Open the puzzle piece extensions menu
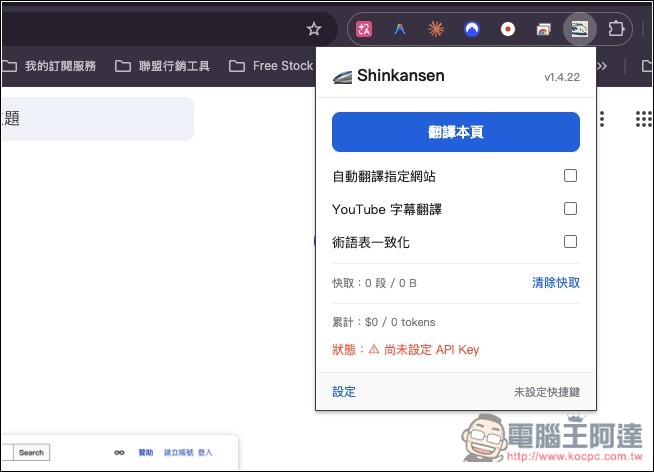The width and height of the screenshot is (654, 472). coord(616,29)
